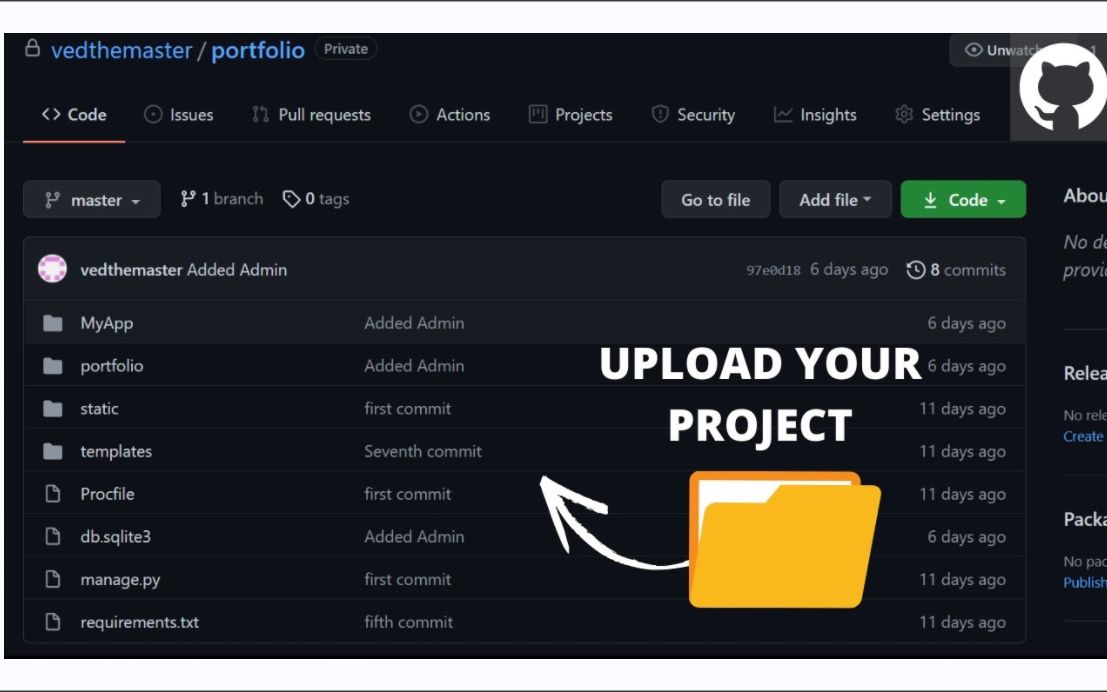Click the Security shield icon
This screenshot has height=692, width=1107.
tap(660, 114)
